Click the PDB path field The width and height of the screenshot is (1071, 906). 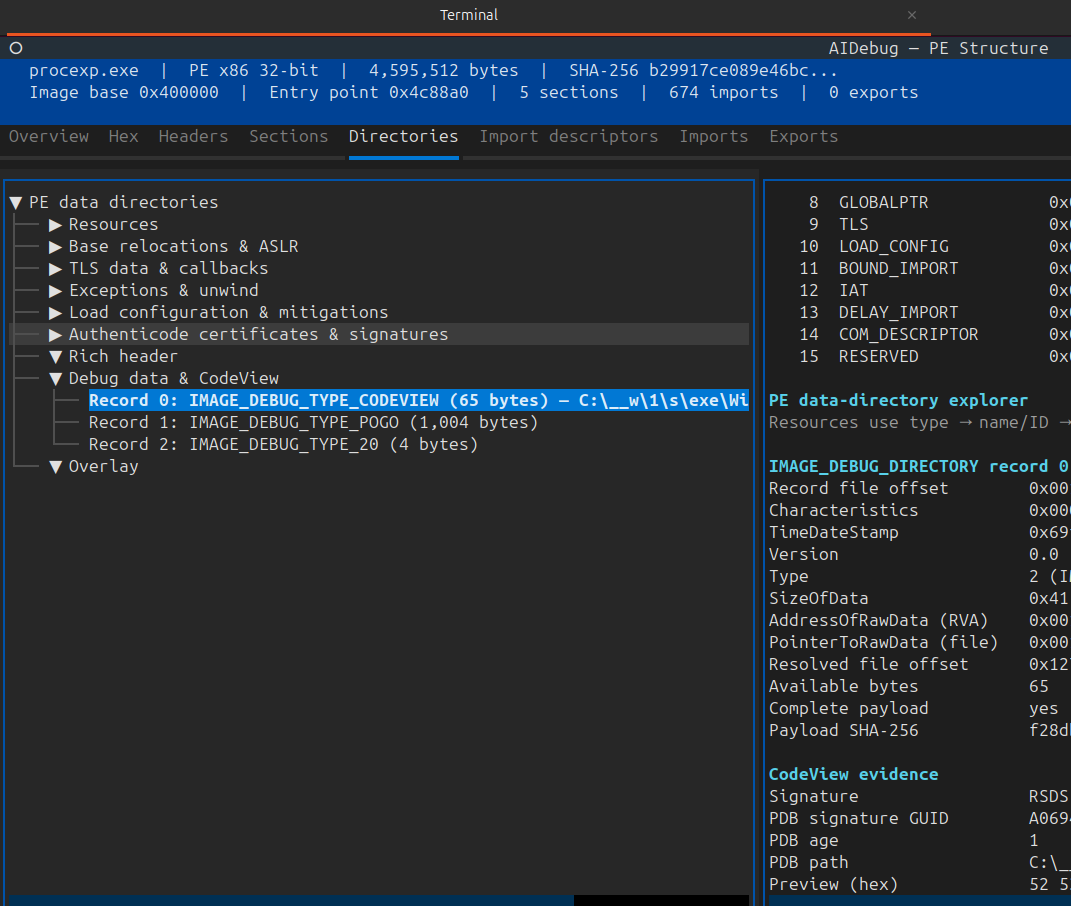pyautogui.click(x=917, y=862)
